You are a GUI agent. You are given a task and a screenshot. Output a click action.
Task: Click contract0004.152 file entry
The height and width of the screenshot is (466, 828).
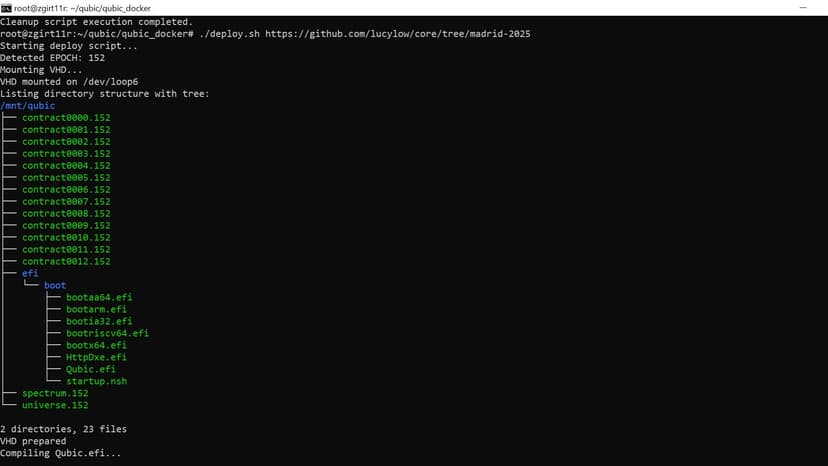pos(66,166)
